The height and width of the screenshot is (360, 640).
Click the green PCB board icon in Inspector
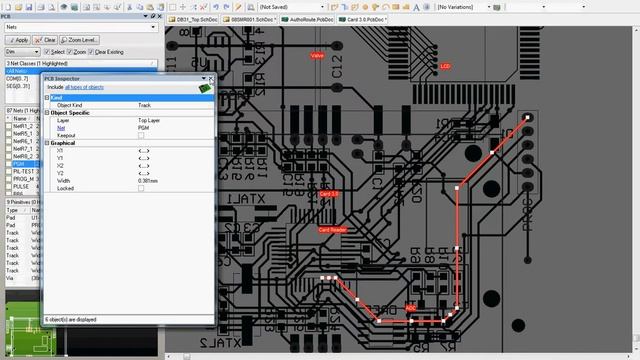[x=204, y=88]
